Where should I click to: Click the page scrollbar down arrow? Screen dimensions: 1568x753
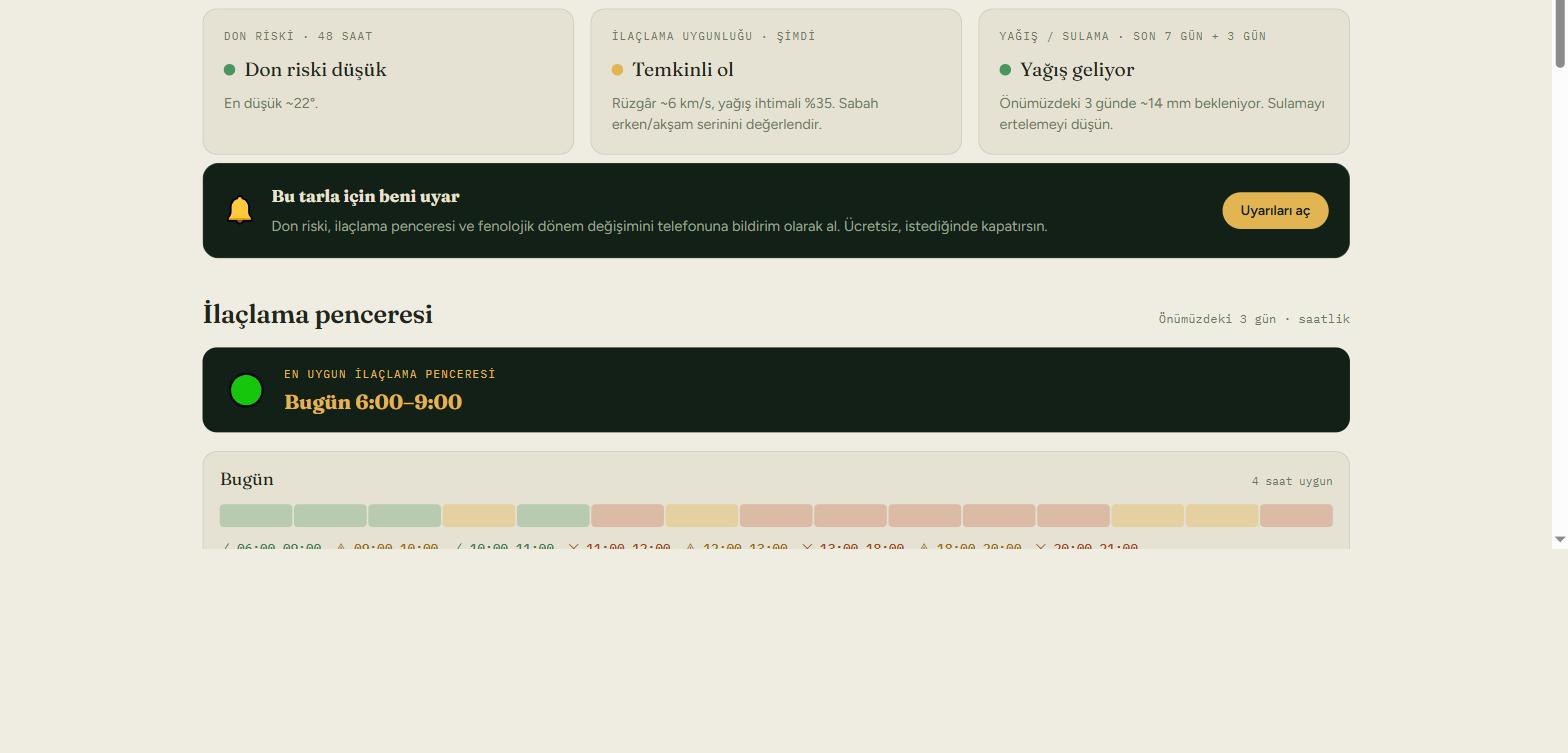tap(1560, 540)
